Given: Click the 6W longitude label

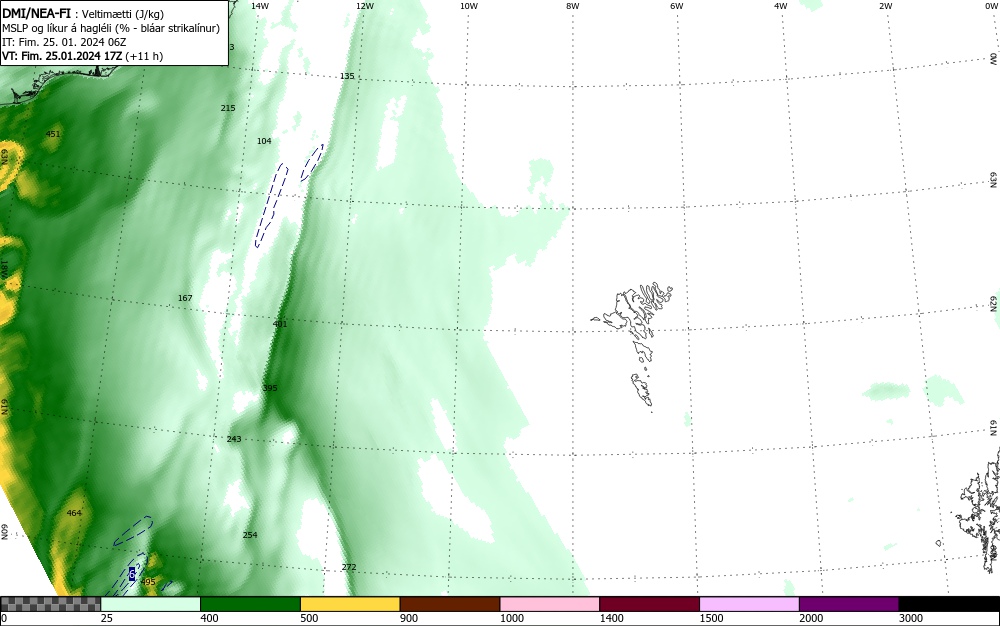Looking at the screenshot, I should (677, 6).
